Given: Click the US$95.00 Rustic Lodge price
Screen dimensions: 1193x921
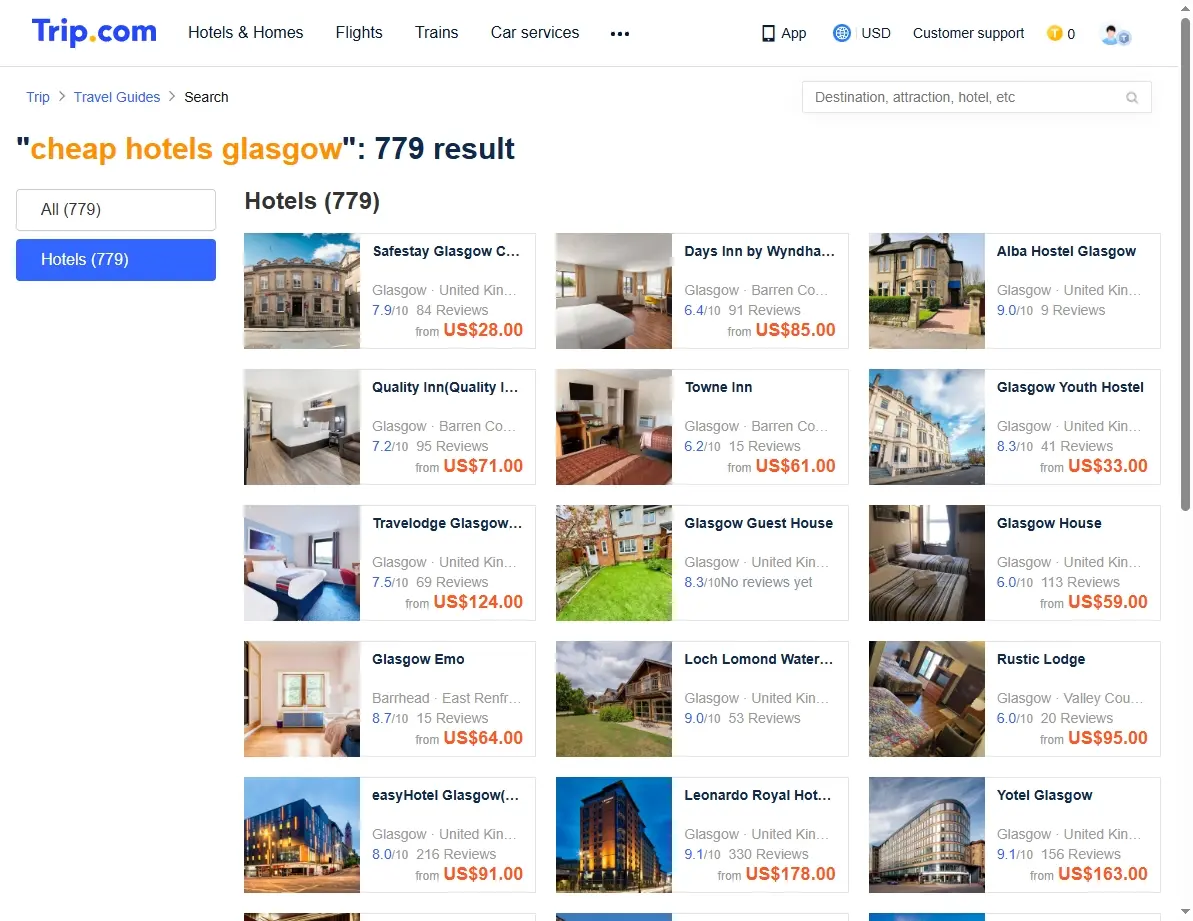Looking at the screenshot, I should [1108, 738].
